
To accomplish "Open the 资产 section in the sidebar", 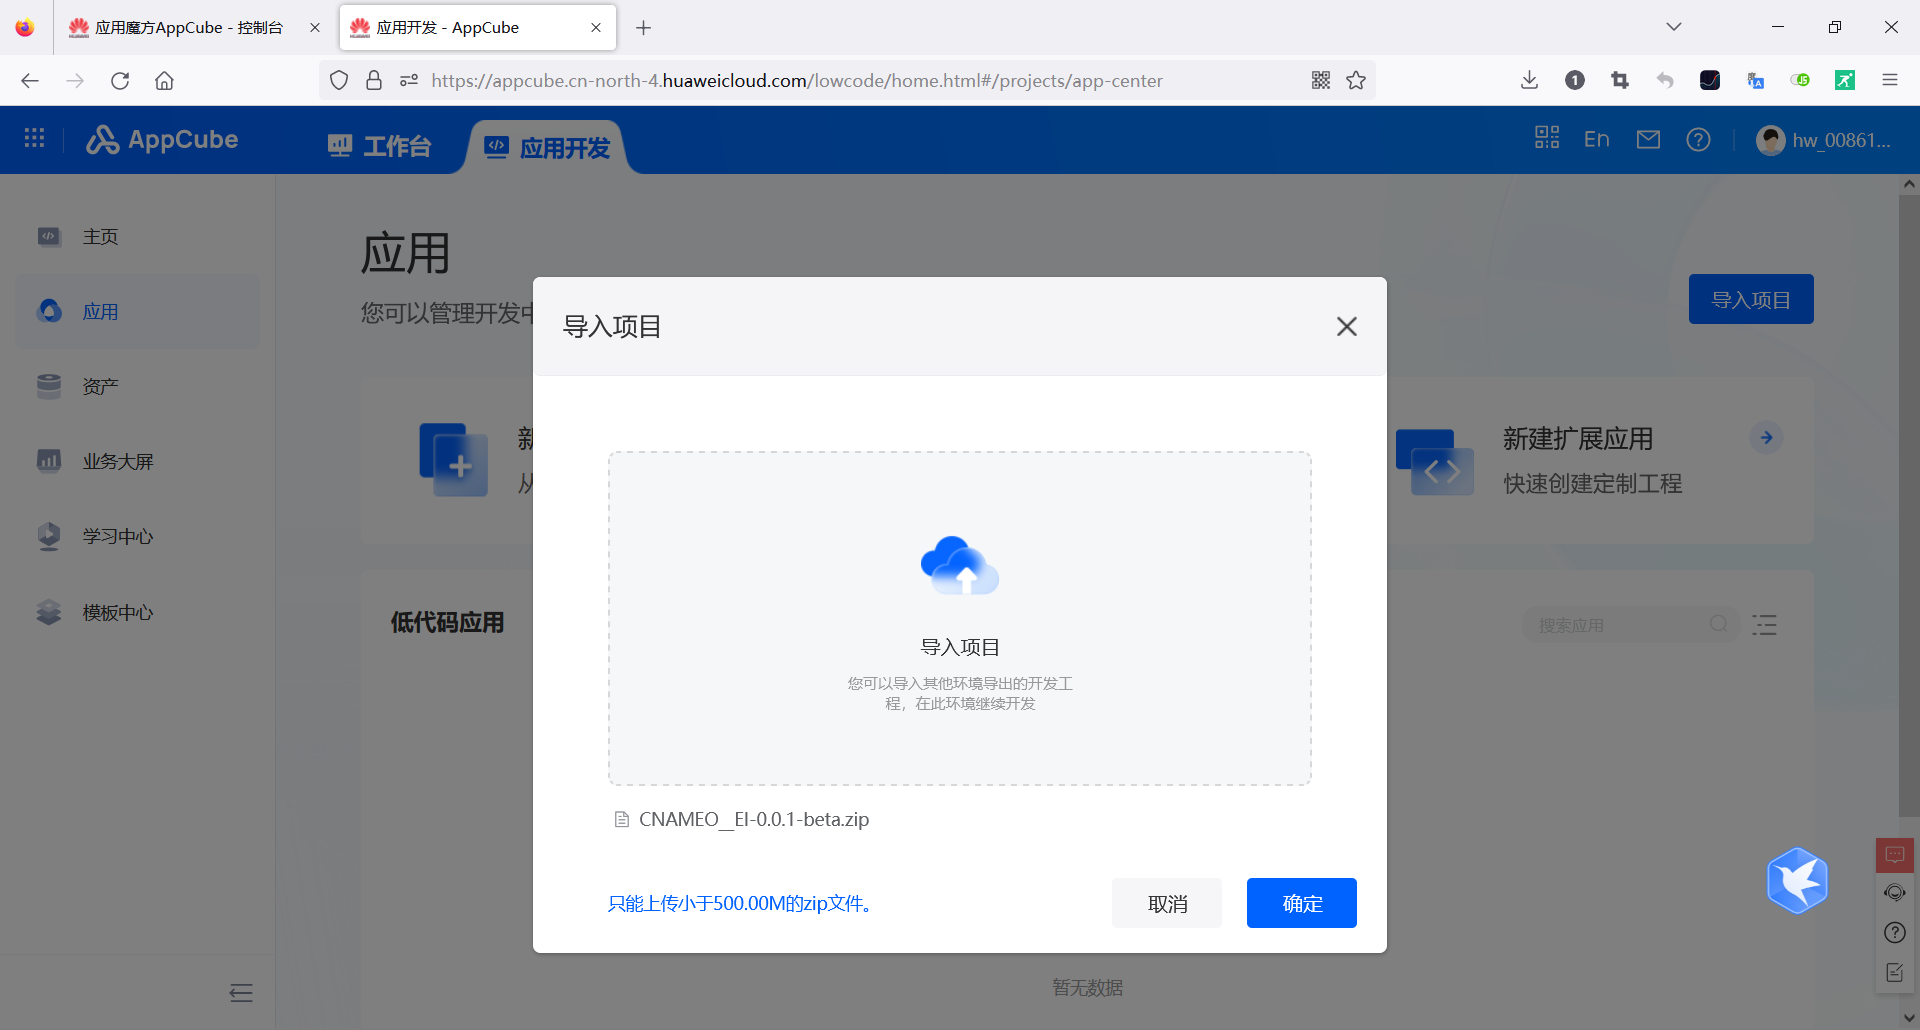I will tap(99, 386).
